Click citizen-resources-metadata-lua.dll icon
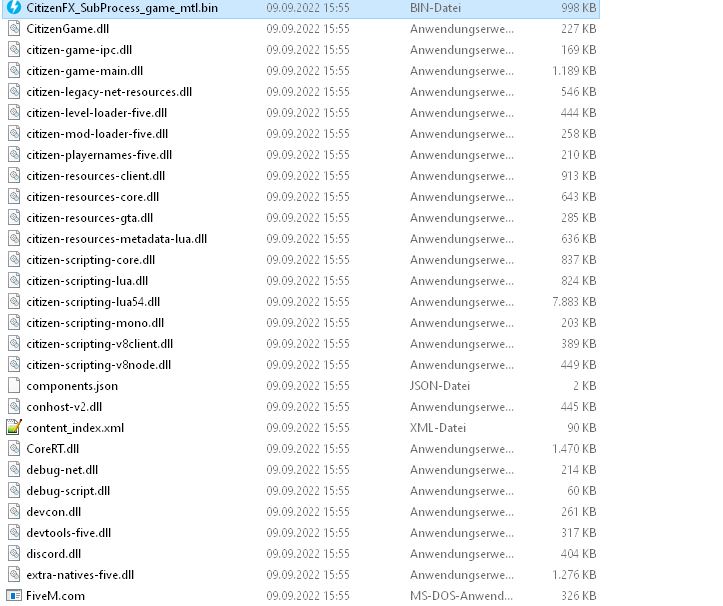The height and width of the screenshot is (606, 723). 14,238
